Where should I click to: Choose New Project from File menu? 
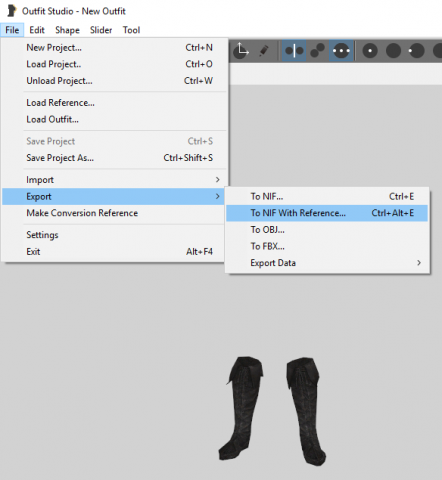(114, 48)
